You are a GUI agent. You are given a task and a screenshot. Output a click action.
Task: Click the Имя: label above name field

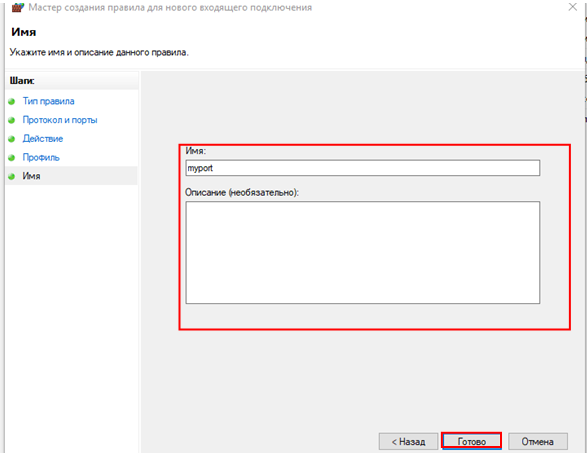click(195, 151)
